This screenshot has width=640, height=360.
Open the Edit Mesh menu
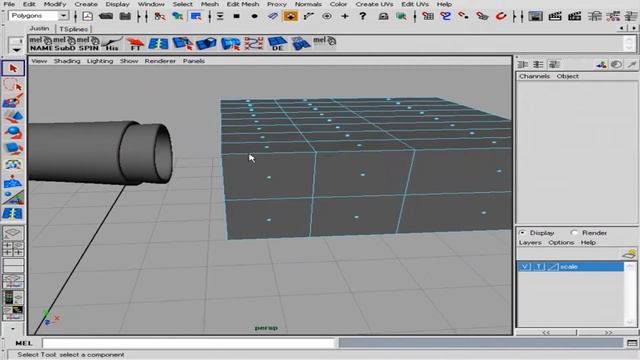click(243, 4)
